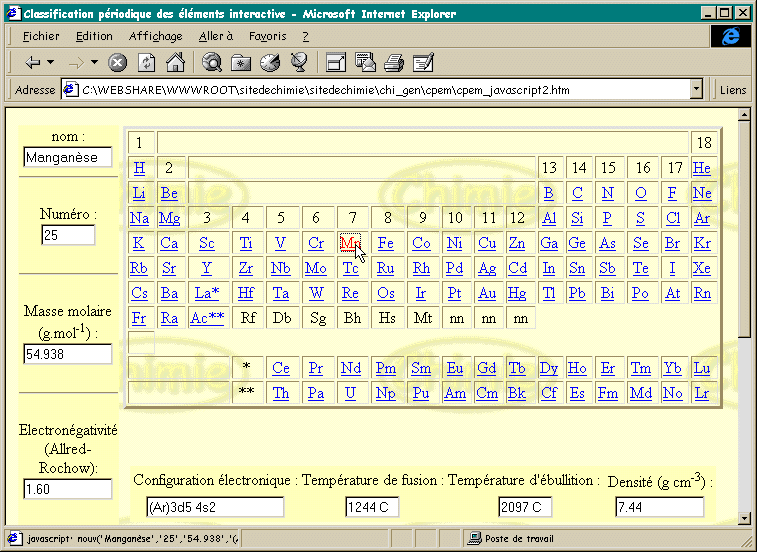Select the Fe iron element link

click(385, 243)
